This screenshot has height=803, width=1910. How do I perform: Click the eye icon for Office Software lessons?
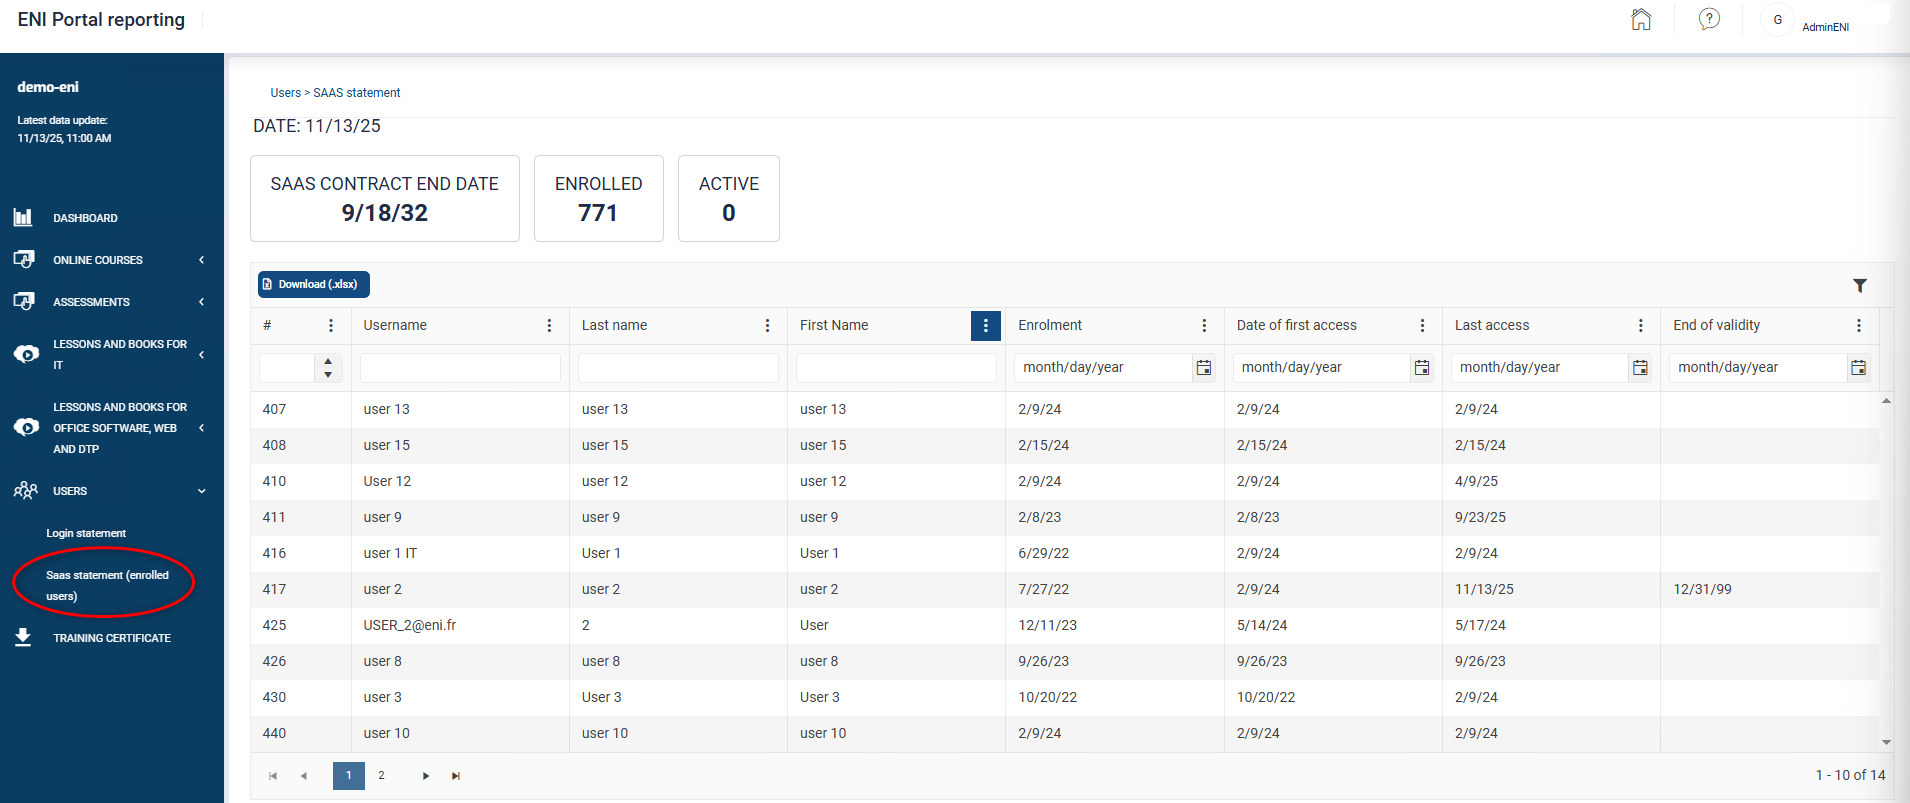click(26, 427)
